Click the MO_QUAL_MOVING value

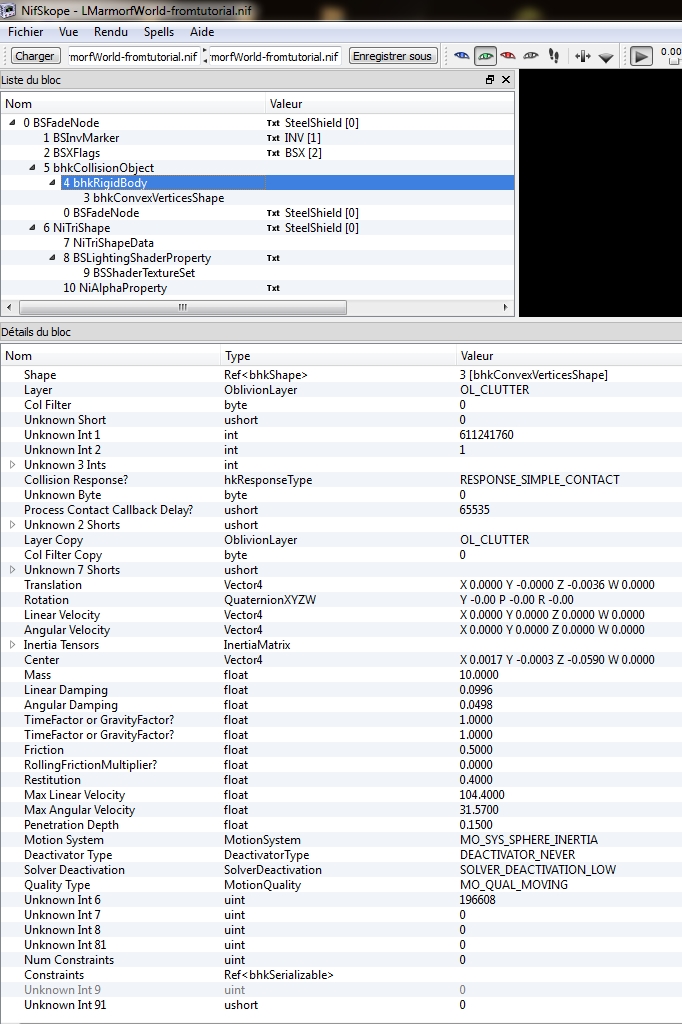(x=513, y=886)
